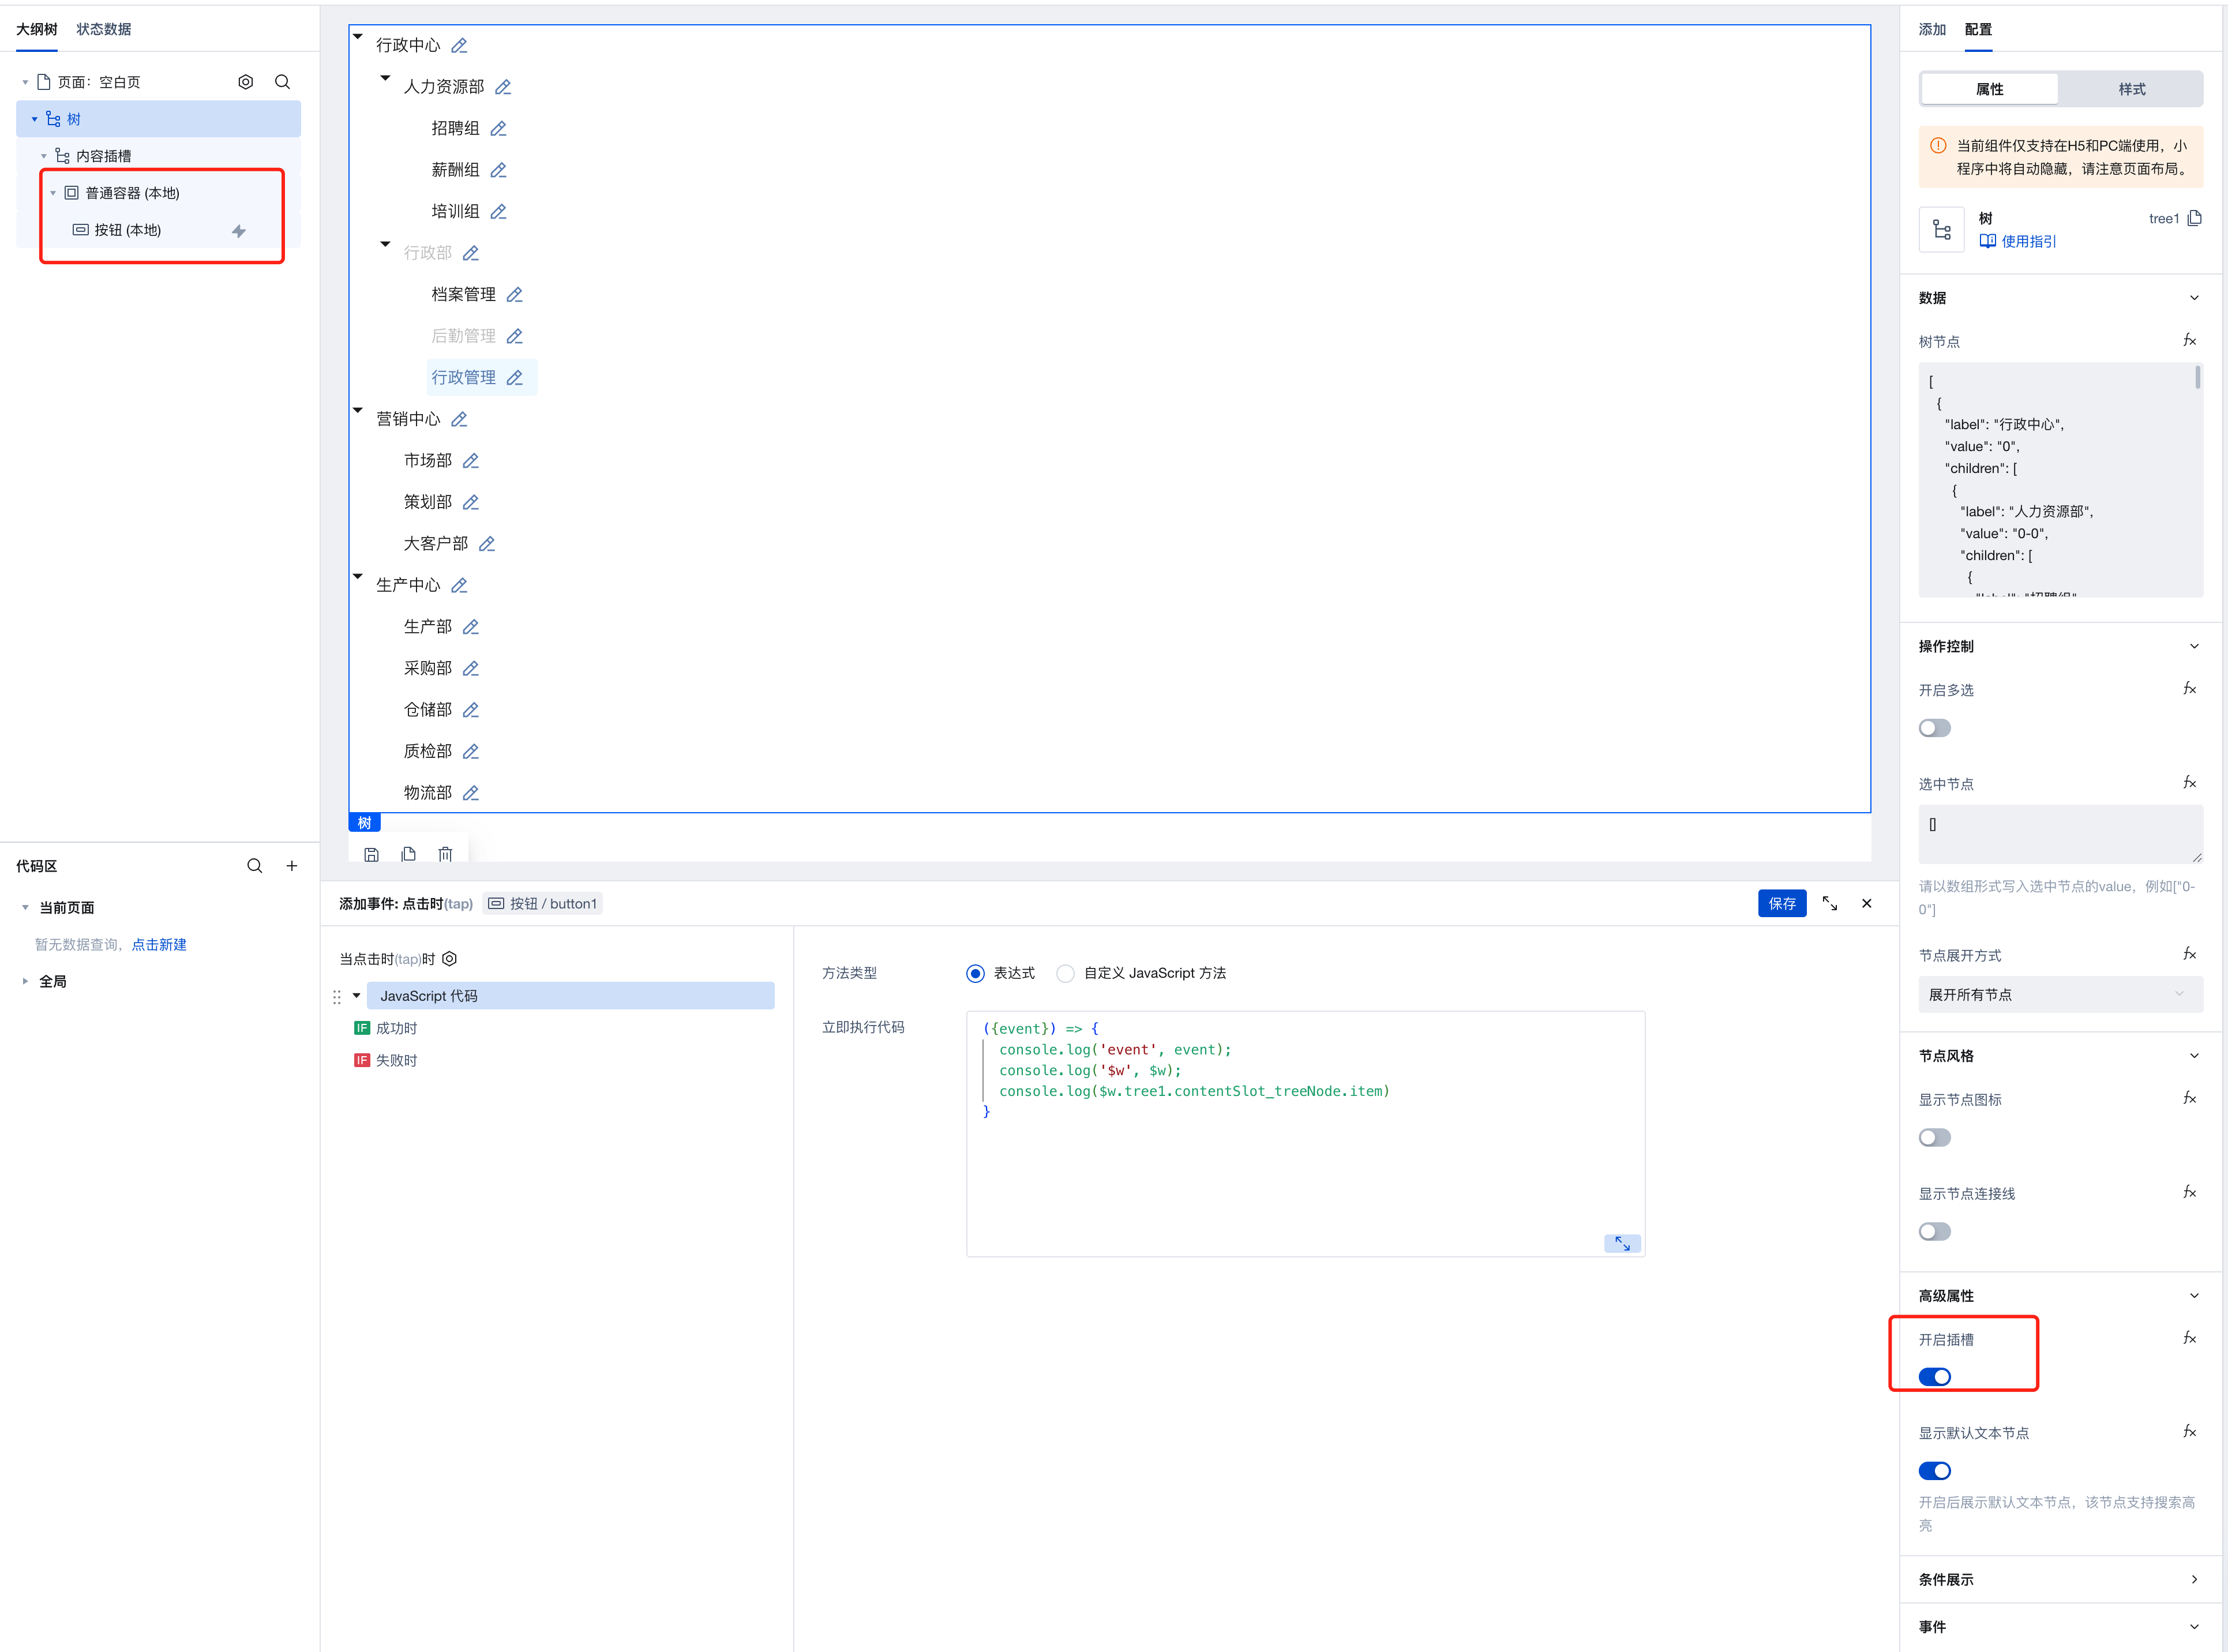Click inside the 立即执行代码 editor

pyautogui.click(x=1305, y=1133)
